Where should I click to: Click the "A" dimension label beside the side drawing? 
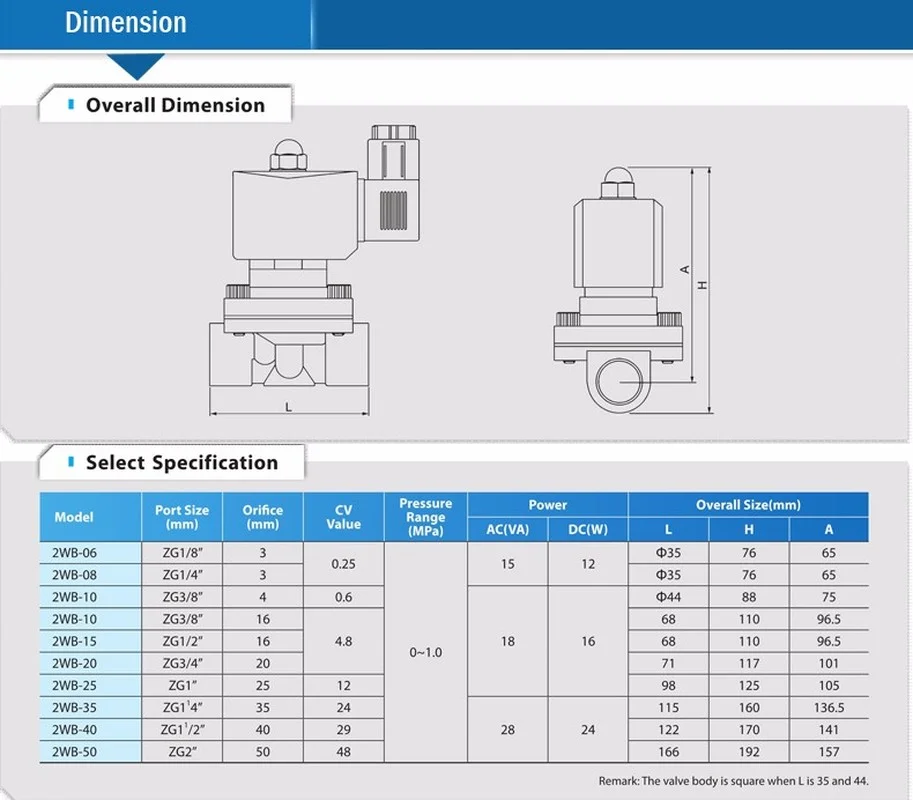point(685,270)
